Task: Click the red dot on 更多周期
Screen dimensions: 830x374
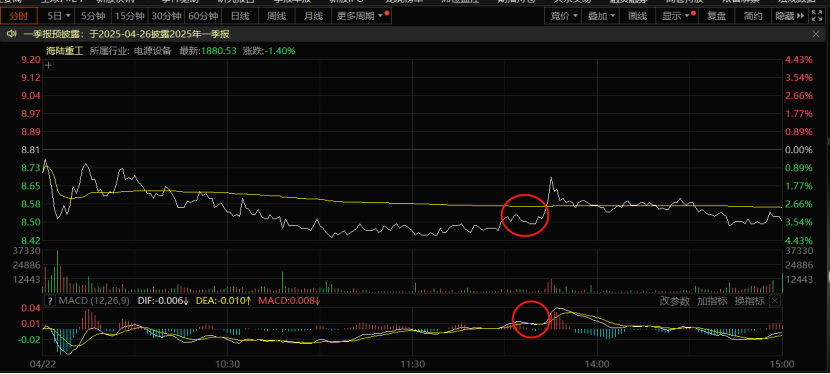Action: click(x=387, y=12)
